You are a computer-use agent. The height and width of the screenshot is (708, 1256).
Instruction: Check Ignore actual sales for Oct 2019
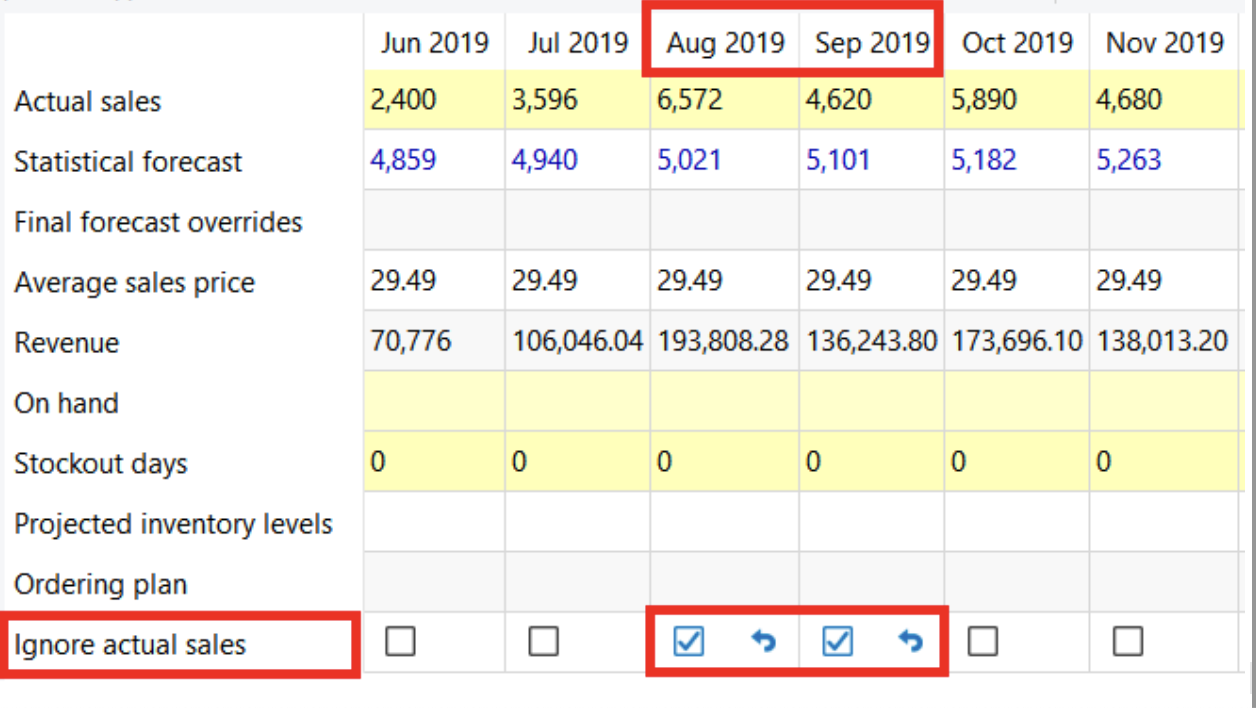982,641
